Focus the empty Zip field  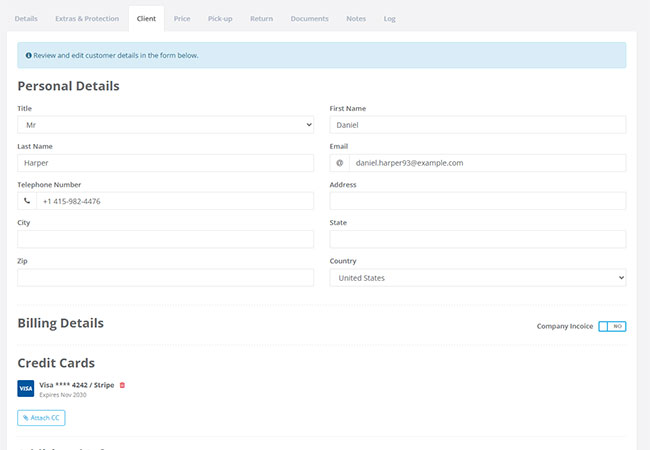165,278
